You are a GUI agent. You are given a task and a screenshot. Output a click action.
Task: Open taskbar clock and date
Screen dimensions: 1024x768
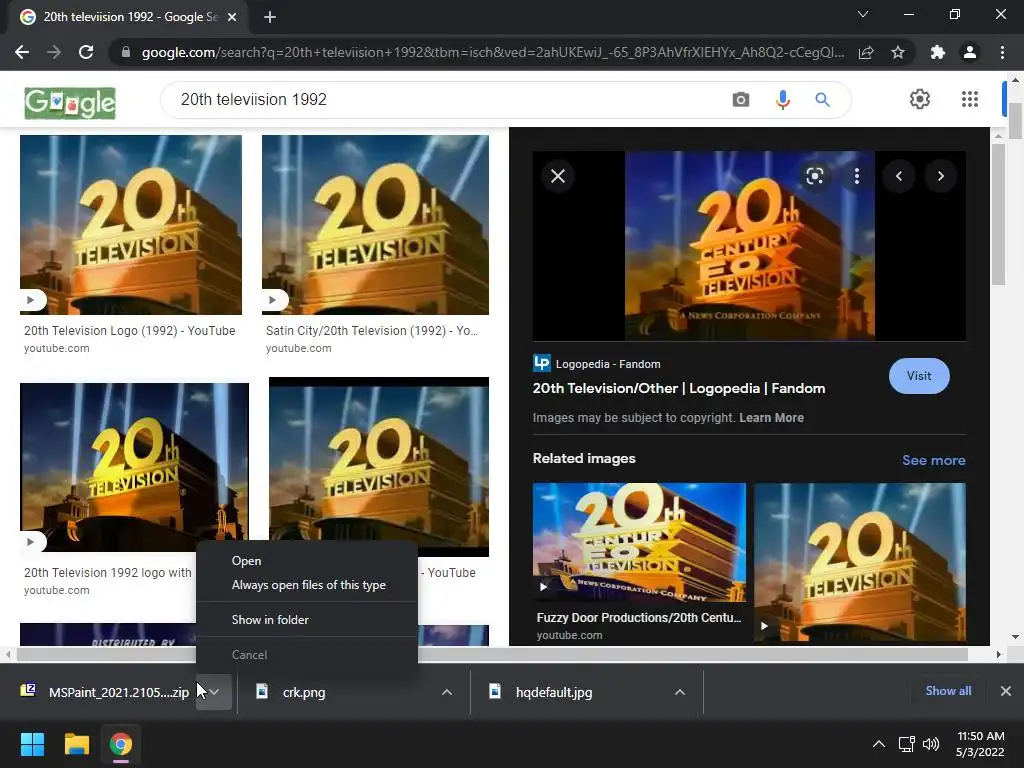980,744
